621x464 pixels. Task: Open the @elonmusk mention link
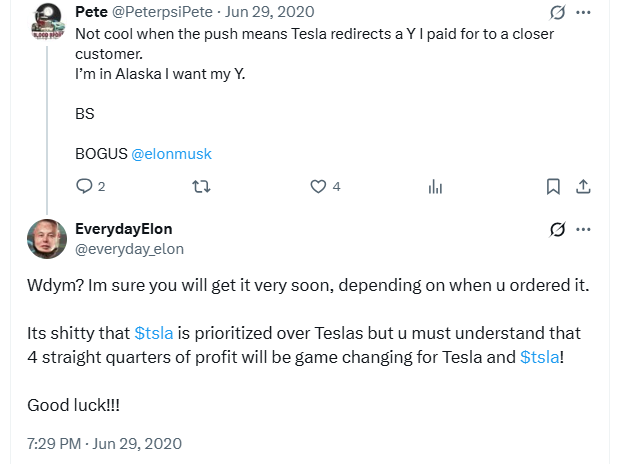pyautogui.click(x=171, y=154)
